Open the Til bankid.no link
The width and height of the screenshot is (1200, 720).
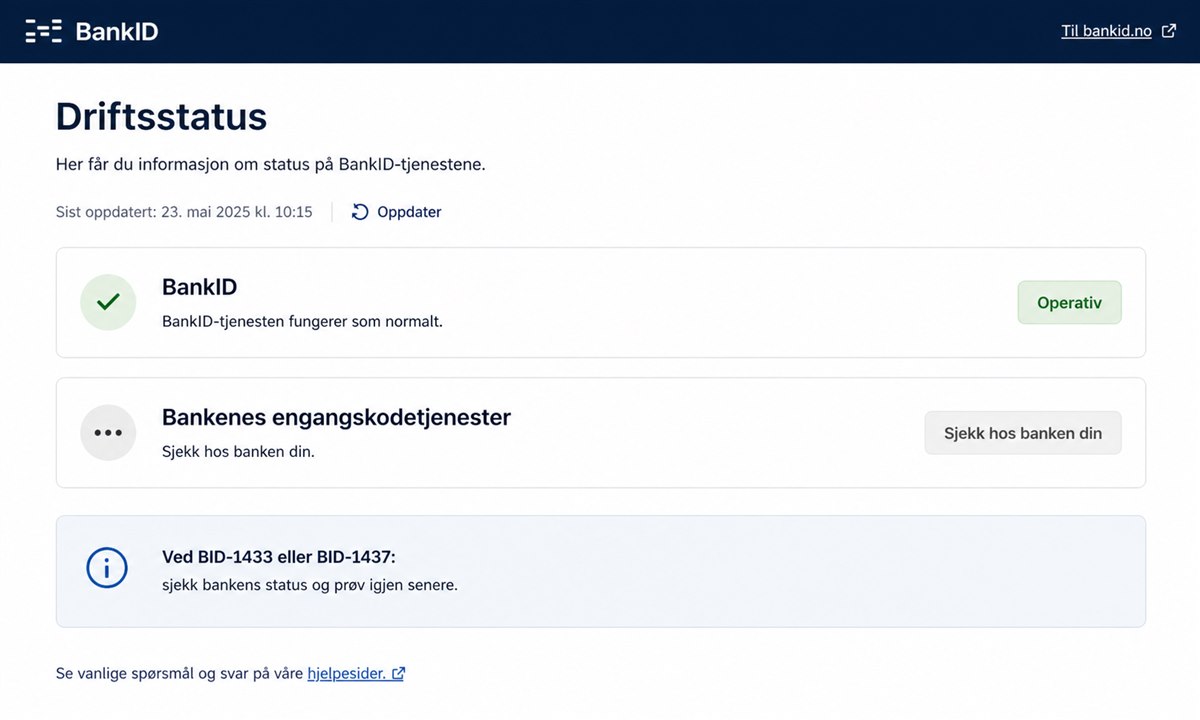1107,31
